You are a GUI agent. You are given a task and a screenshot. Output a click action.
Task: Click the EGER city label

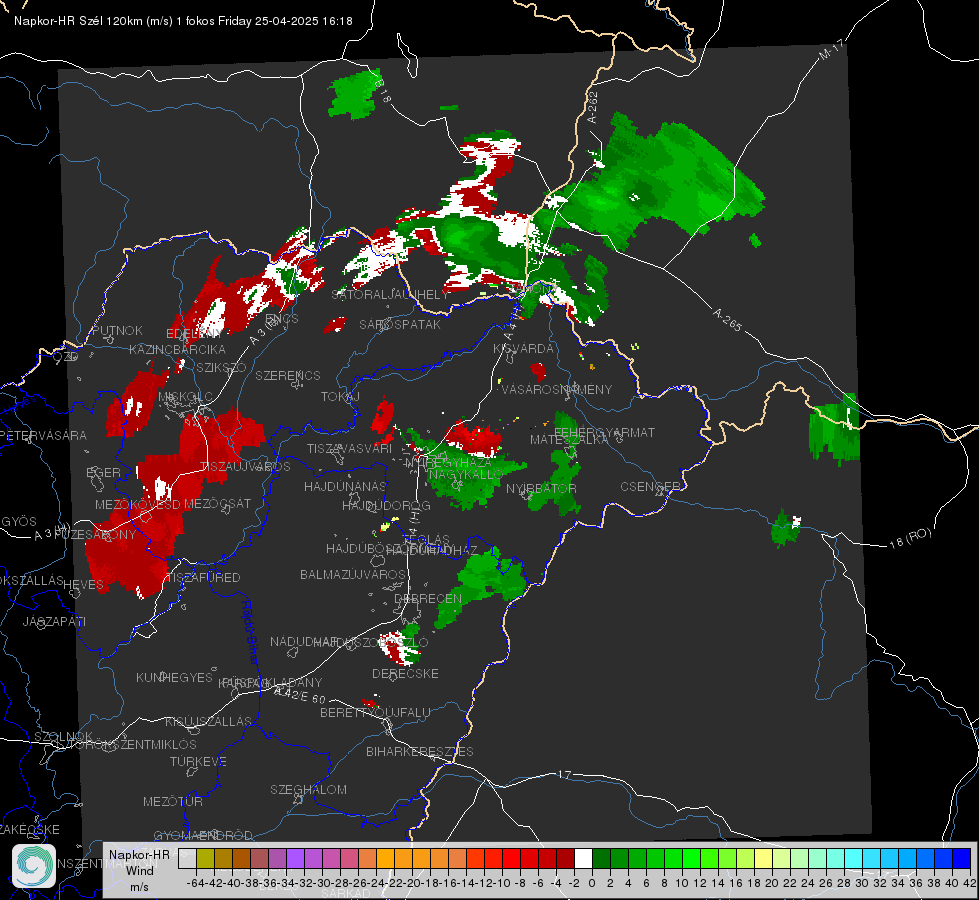pyautogui.click(x=103, y=472)
